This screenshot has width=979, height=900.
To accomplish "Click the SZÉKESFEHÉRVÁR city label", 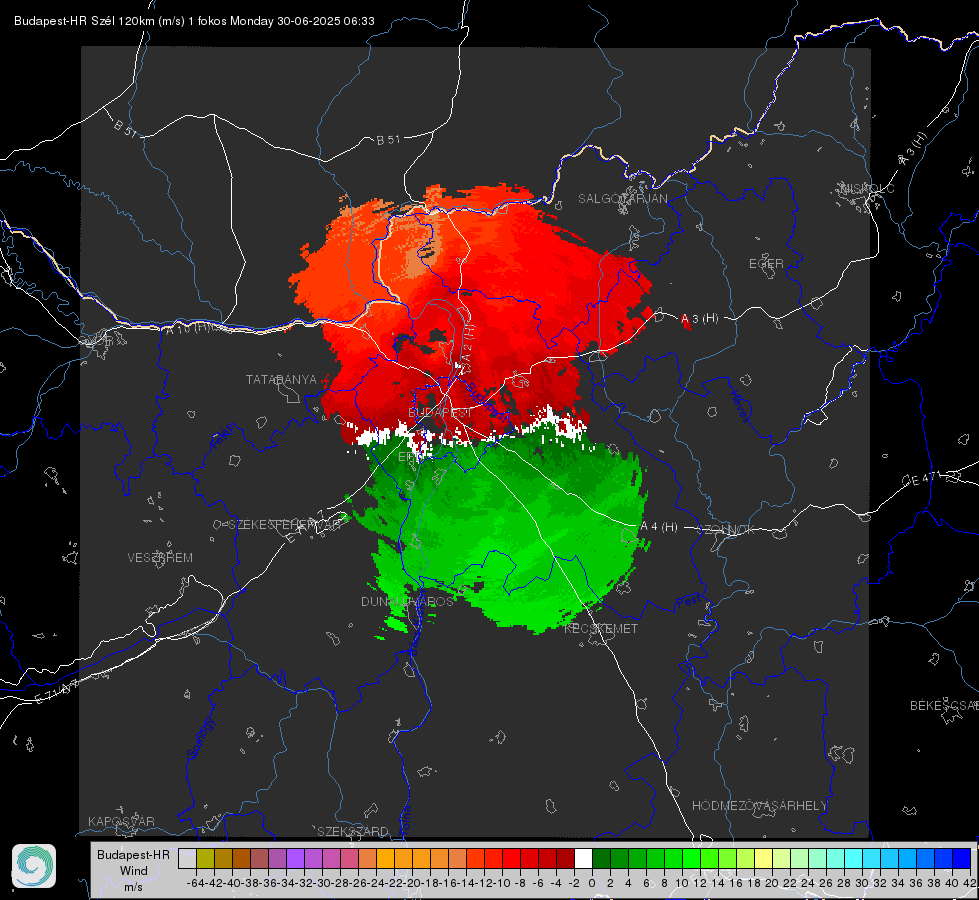I will pyautogui.click(x=284, y=525).
